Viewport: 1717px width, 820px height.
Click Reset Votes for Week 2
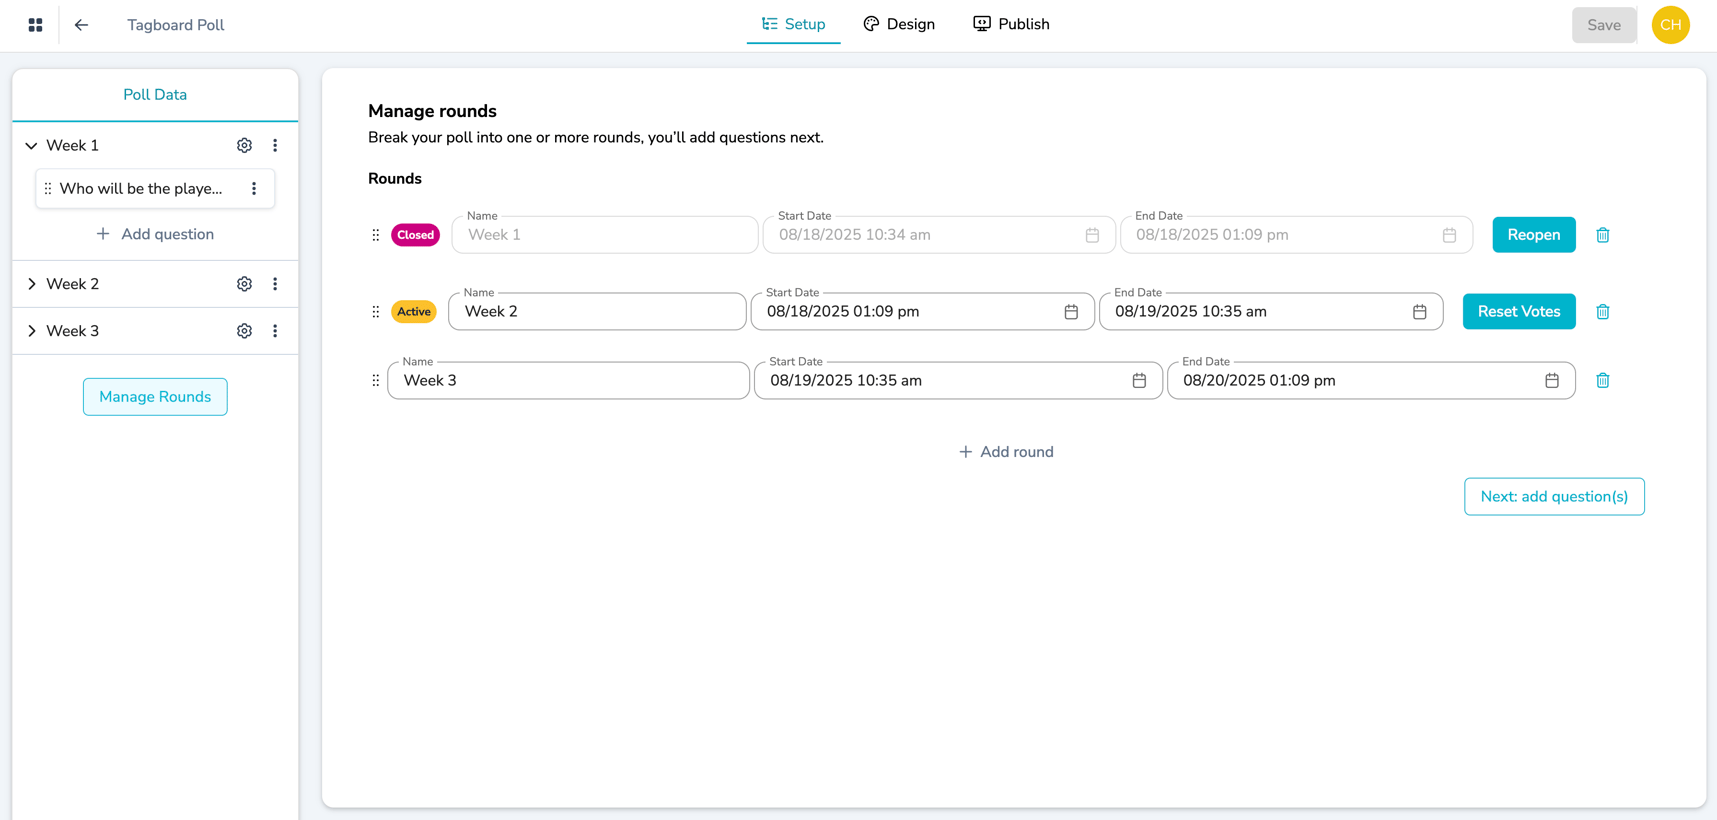(1519, 312)
